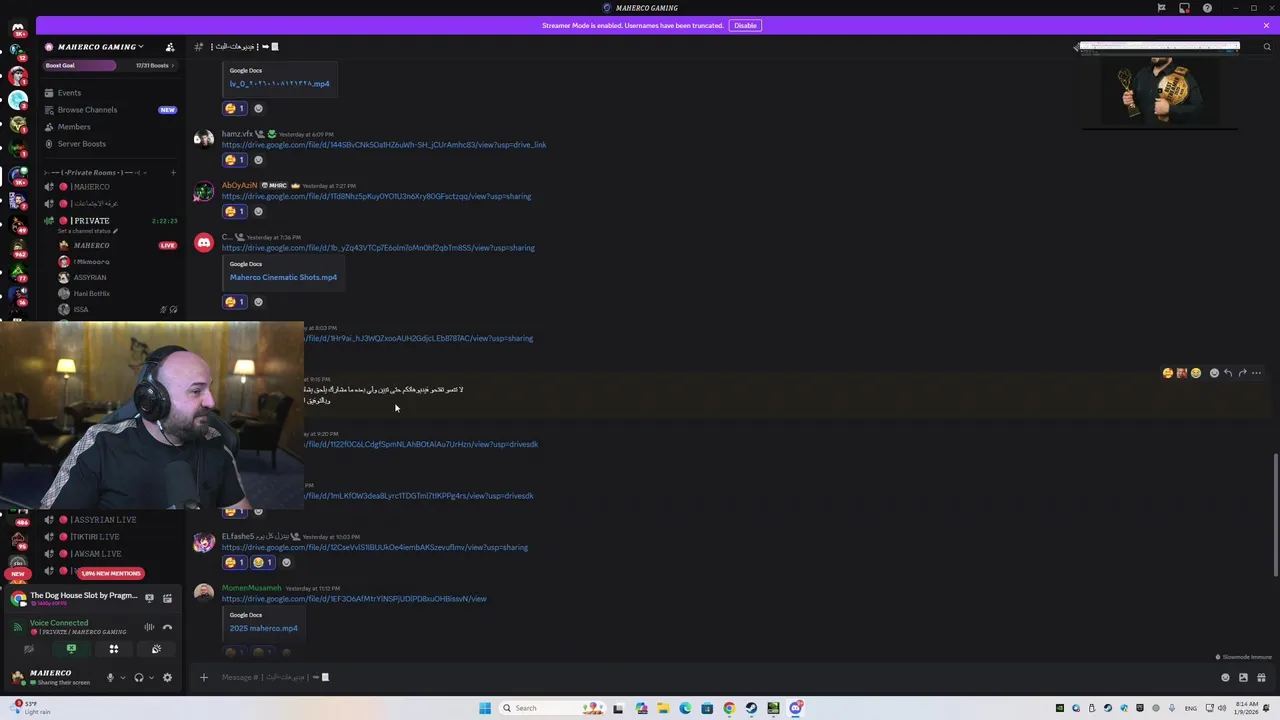This screenshot has width=1280, height=720.
Task: Open the soundboard button
Action: click(x=156, y=649)
